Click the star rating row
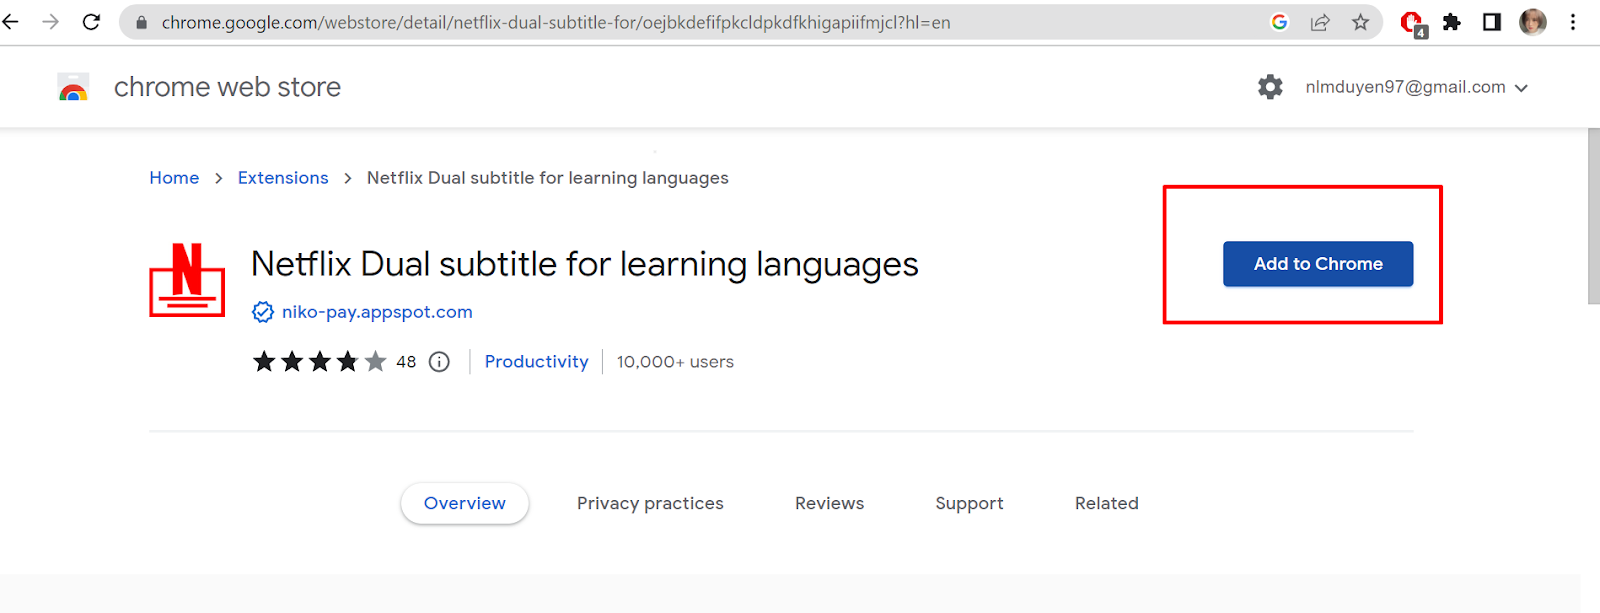The height and width of the screenshot is (613, 1600). tap(319, 362)
